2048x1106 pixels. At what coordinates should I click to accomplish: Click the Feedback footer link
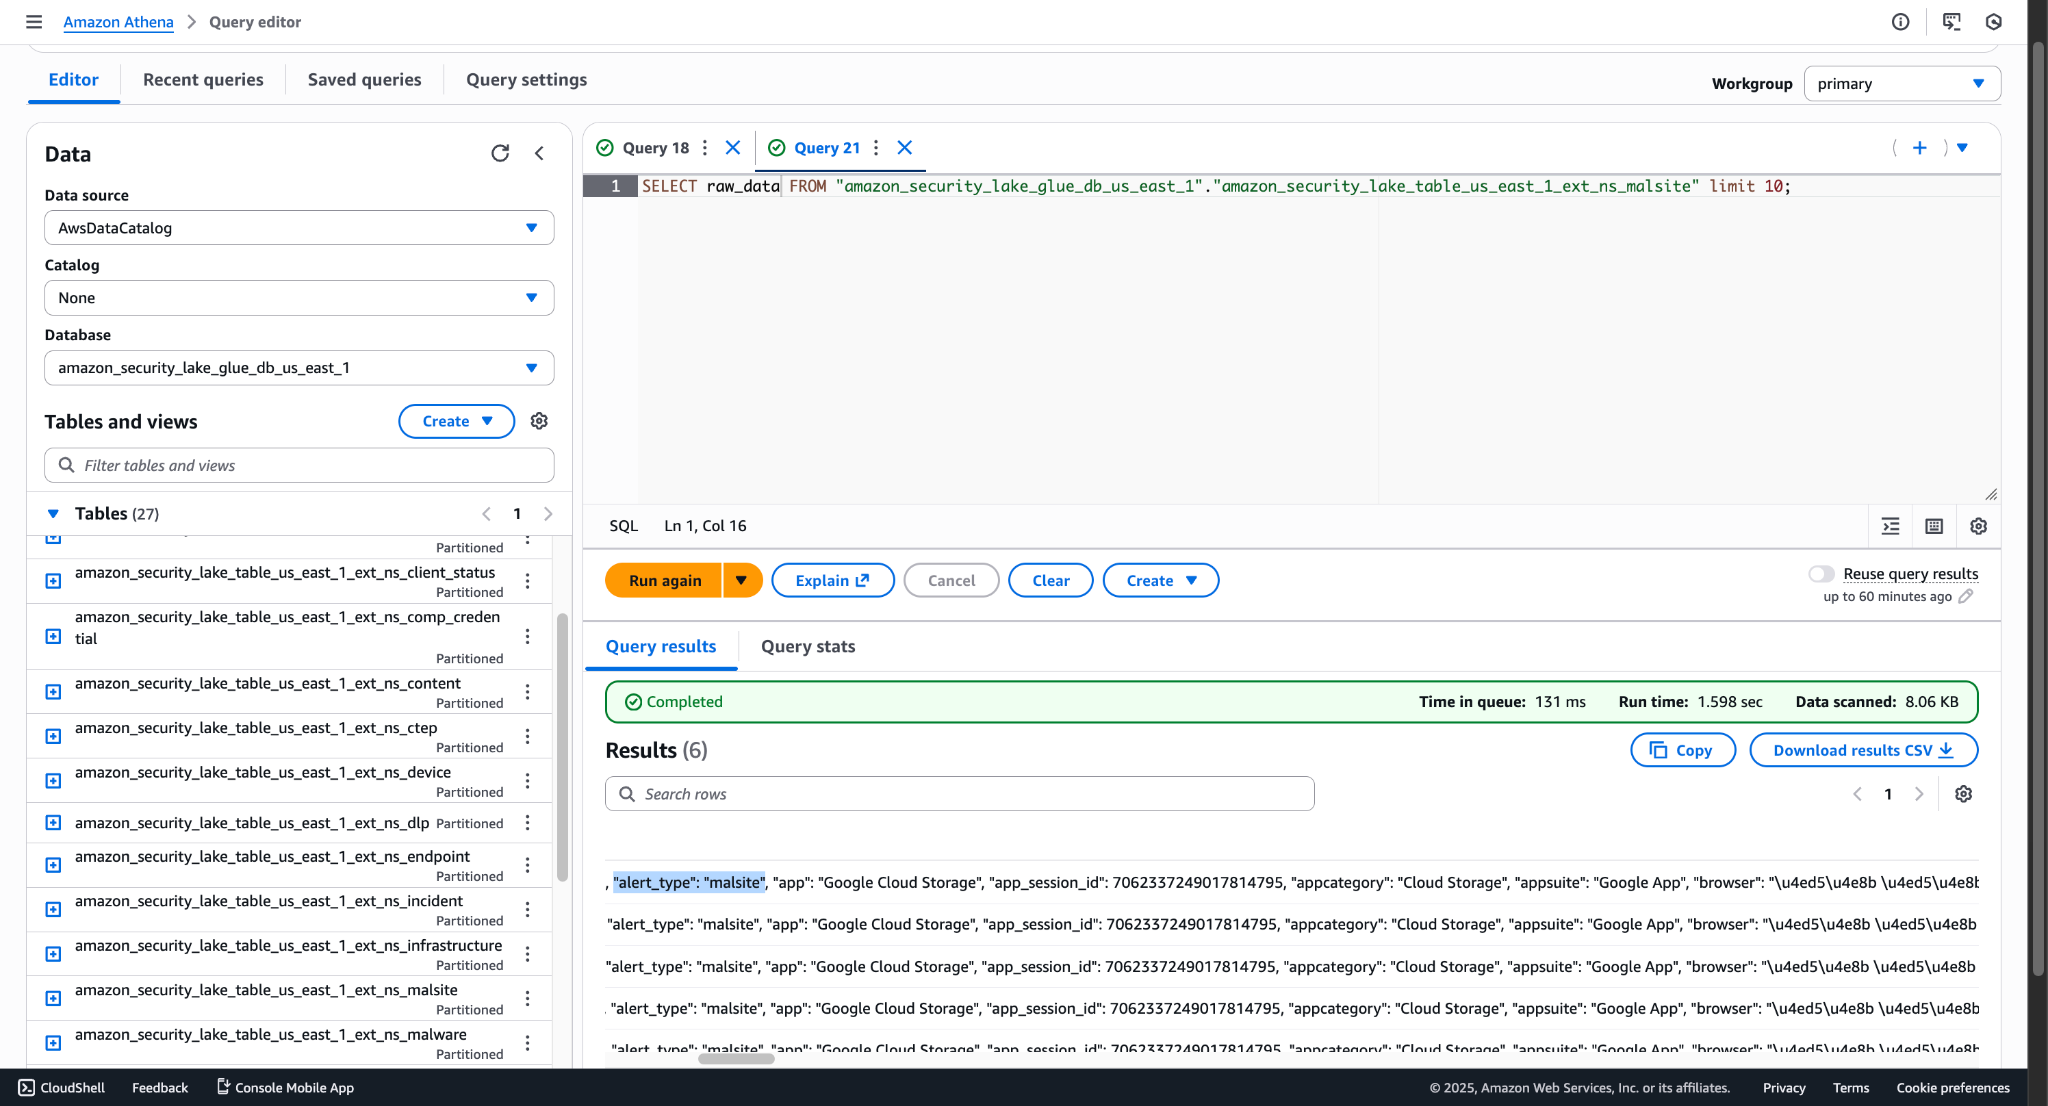160,1088
